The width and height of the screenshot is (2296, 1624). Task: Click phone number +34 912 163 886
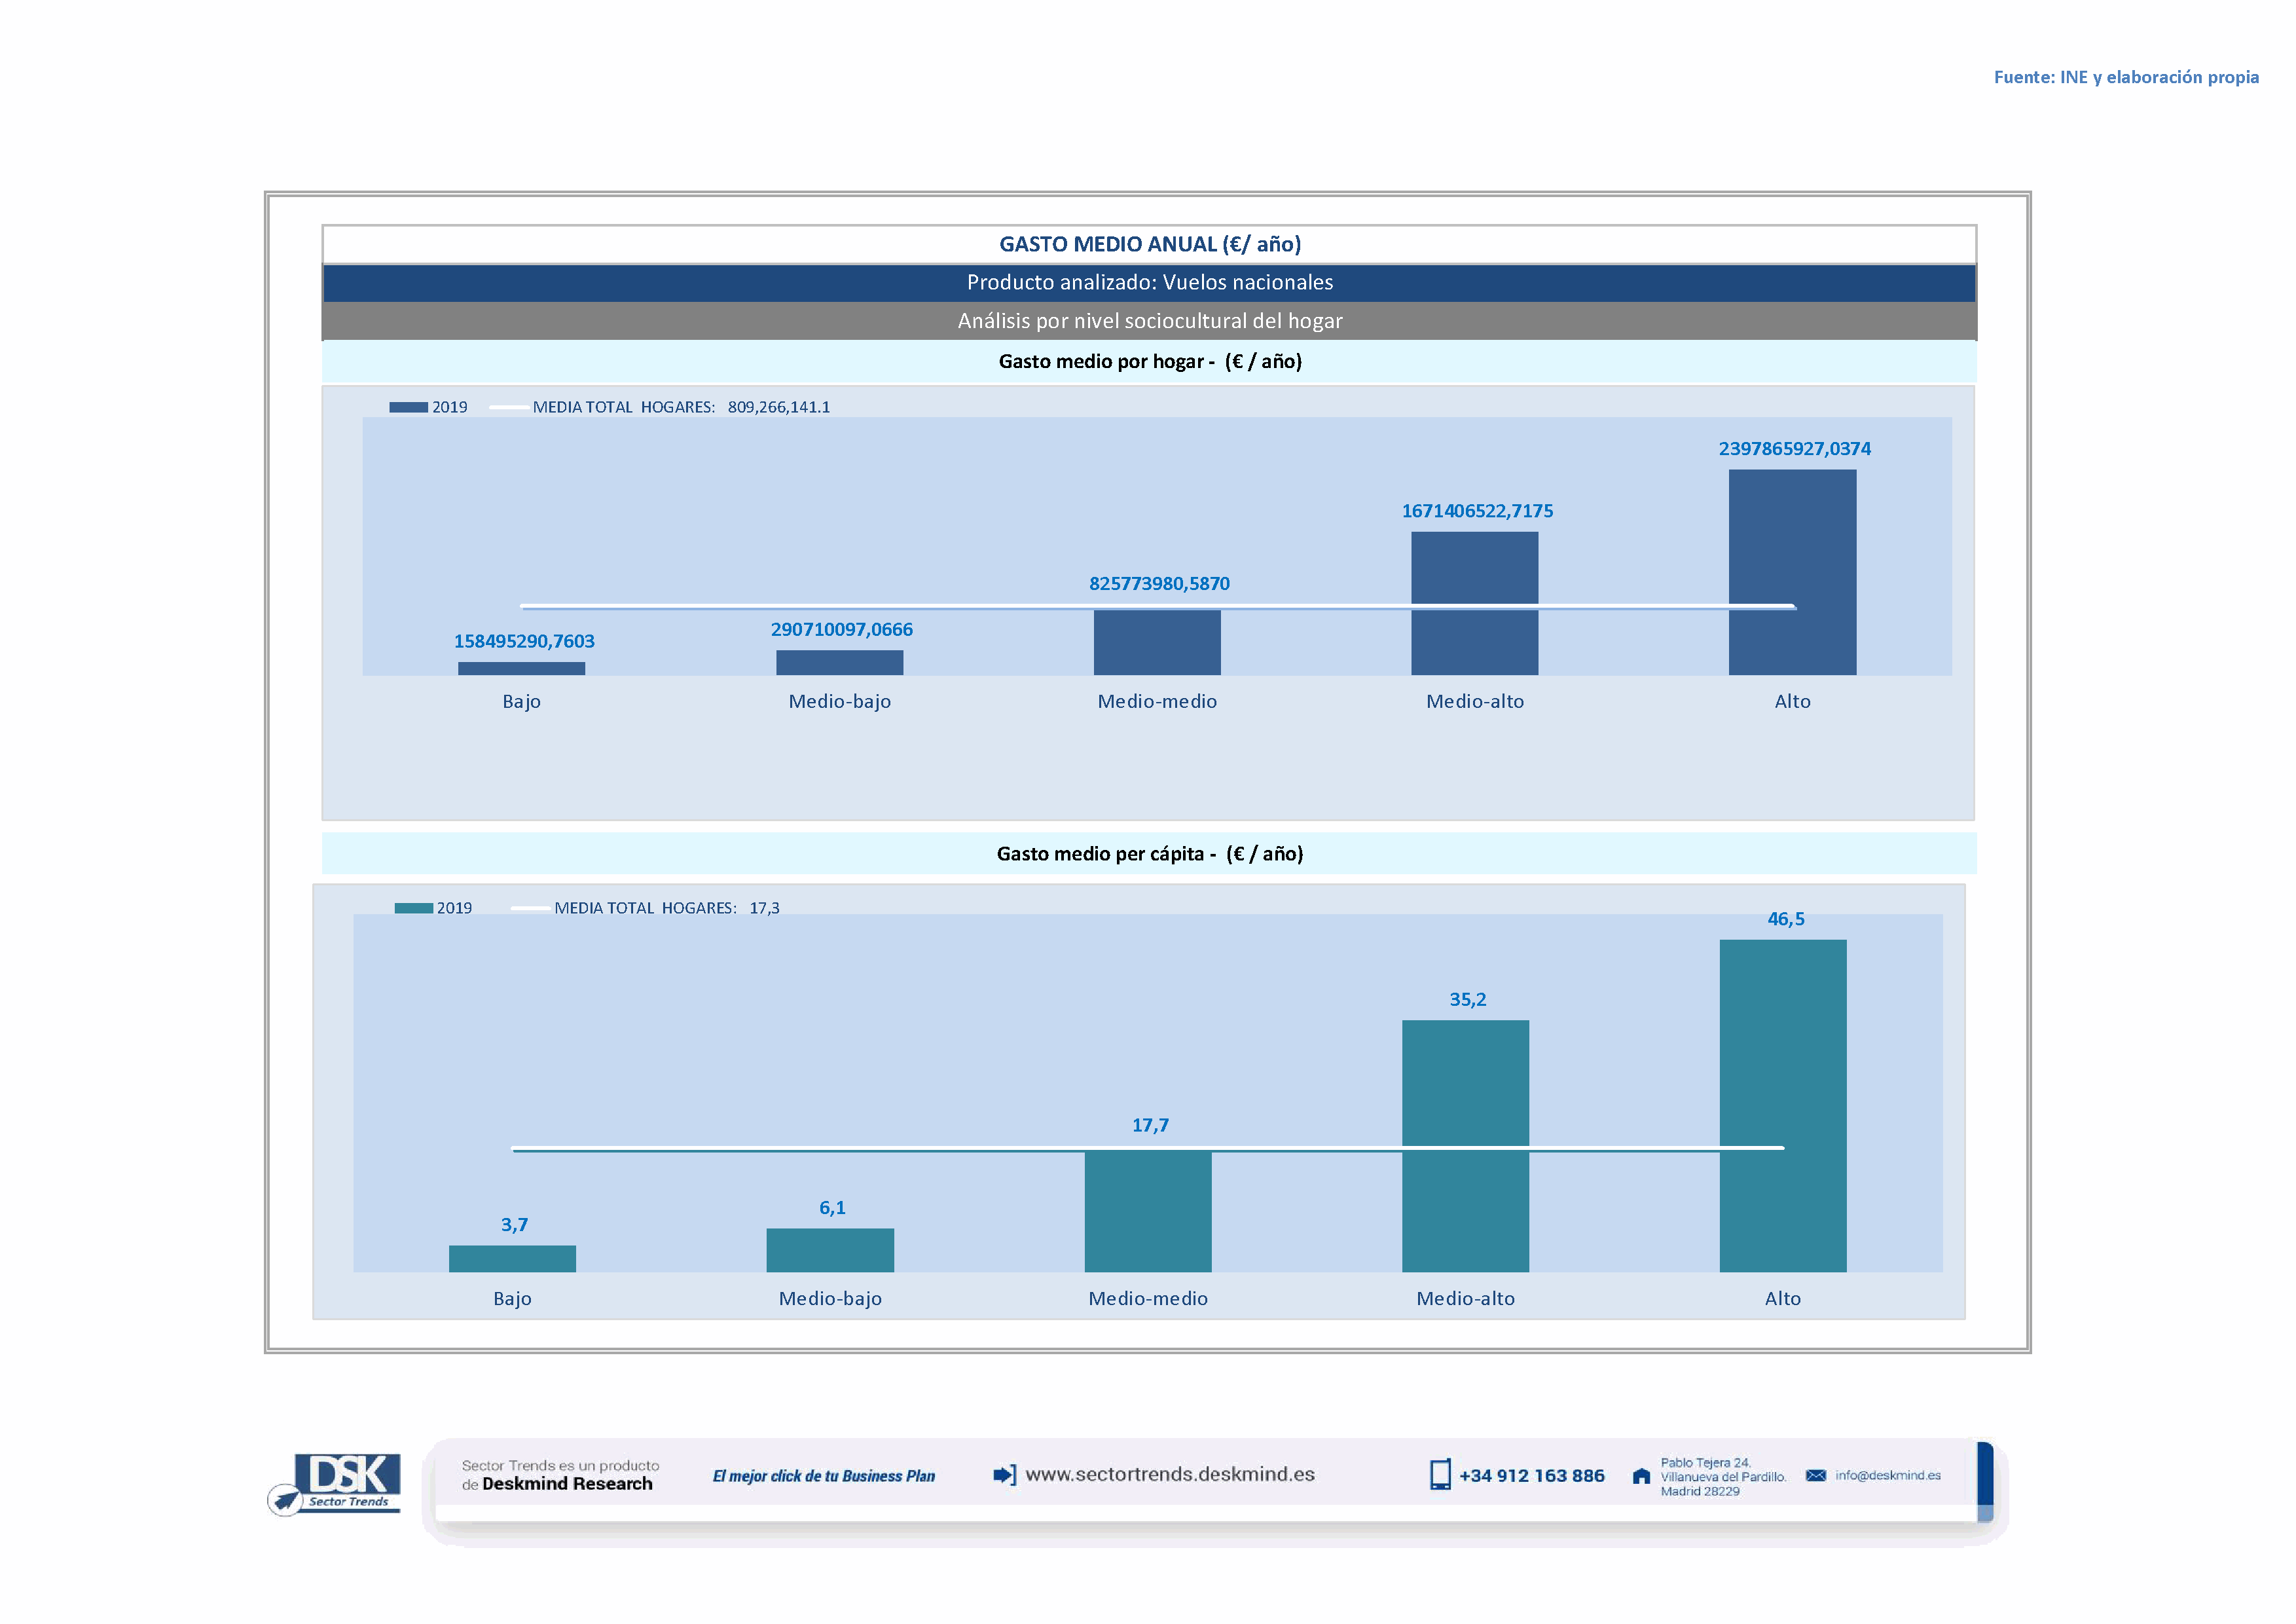click(1531, 1476)
